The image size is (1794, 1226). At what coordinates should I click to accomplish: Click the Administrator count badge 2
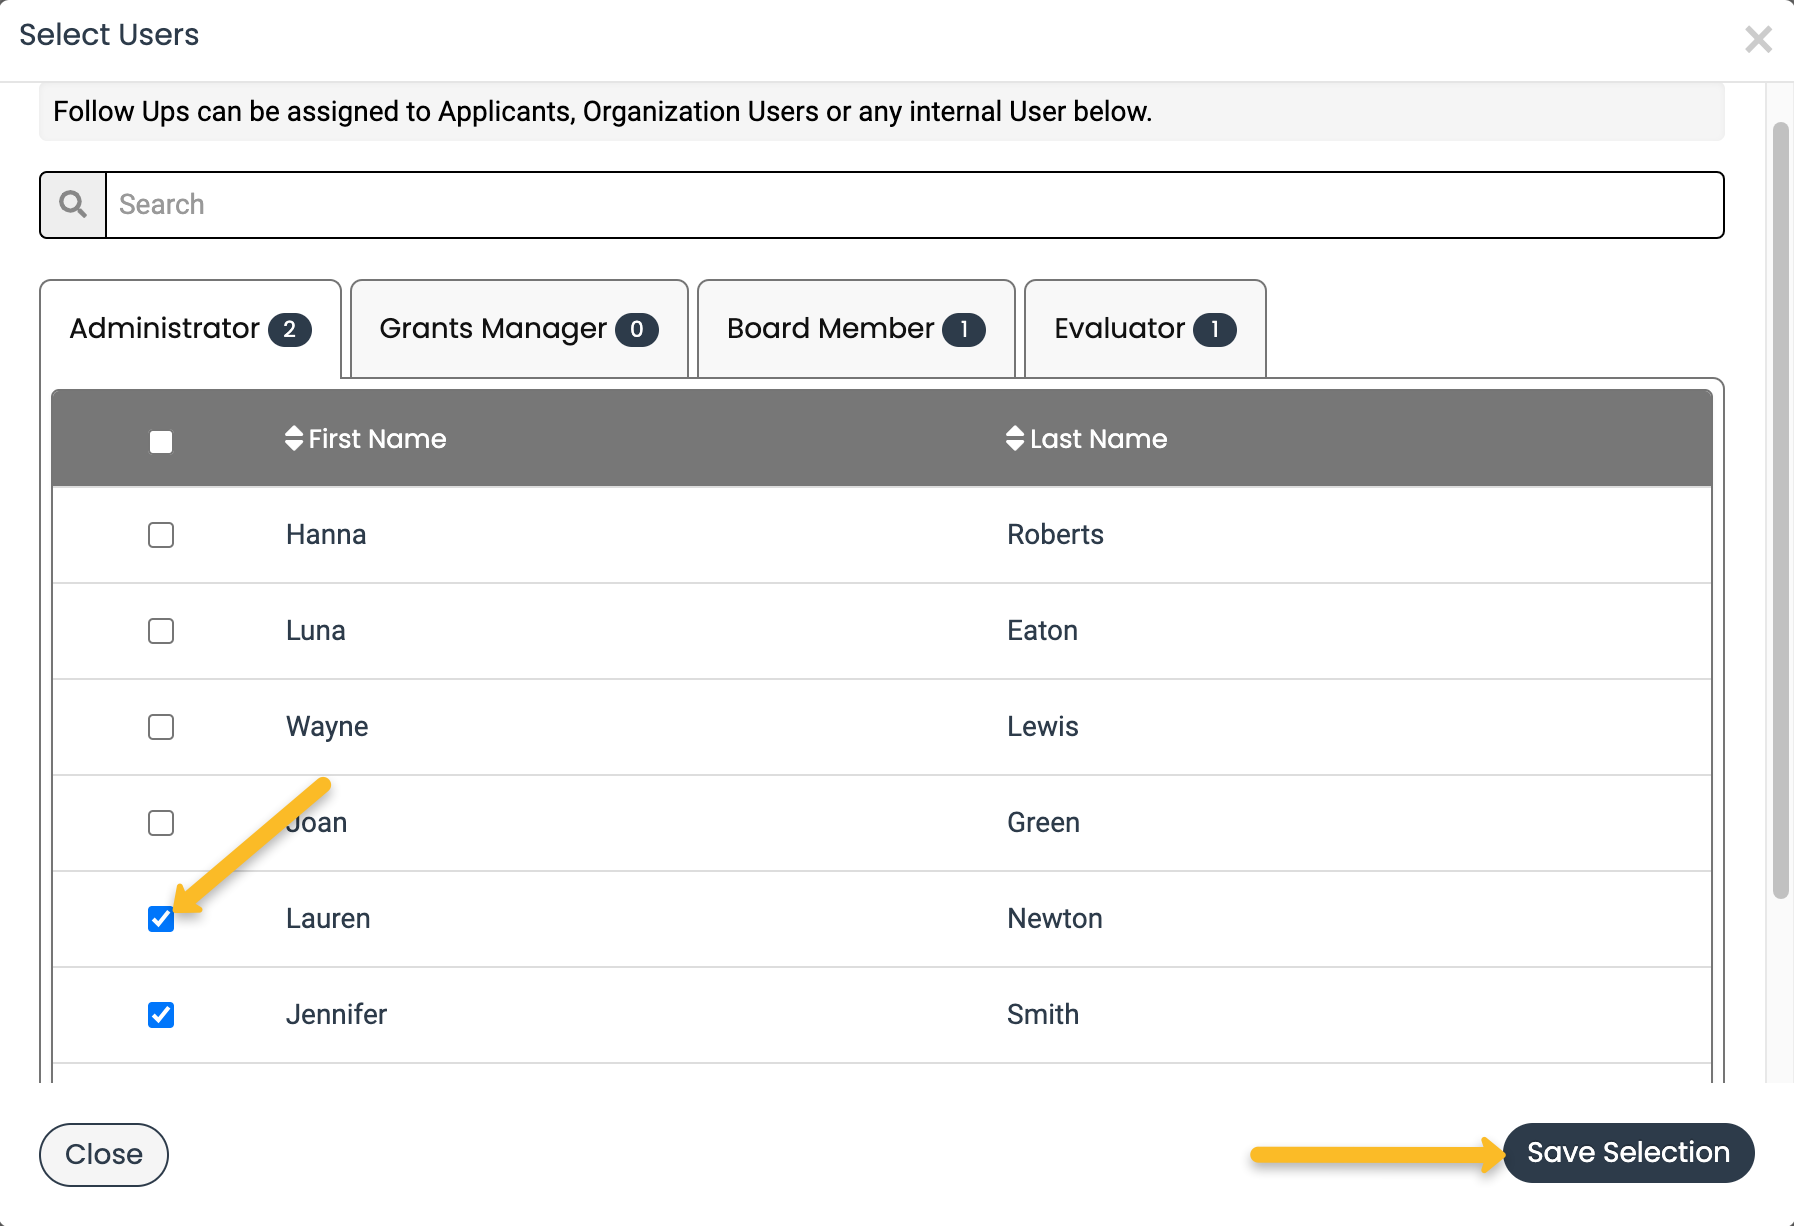coord(290,330)
